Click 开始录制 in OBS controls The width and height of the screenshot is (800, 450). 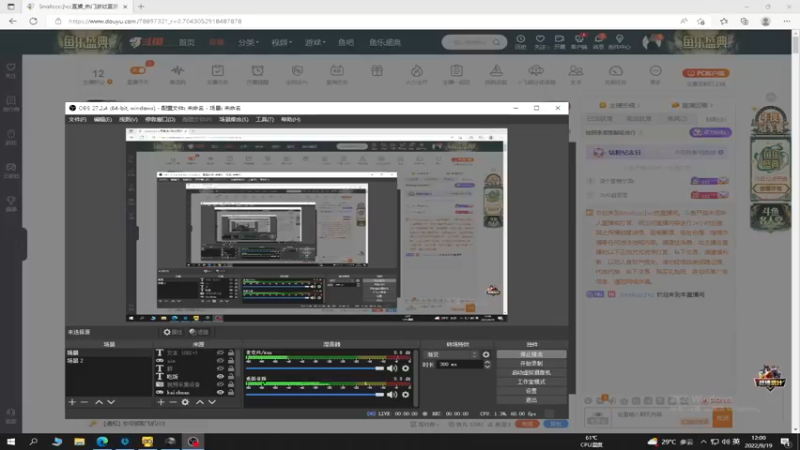(x=531, y=363)
